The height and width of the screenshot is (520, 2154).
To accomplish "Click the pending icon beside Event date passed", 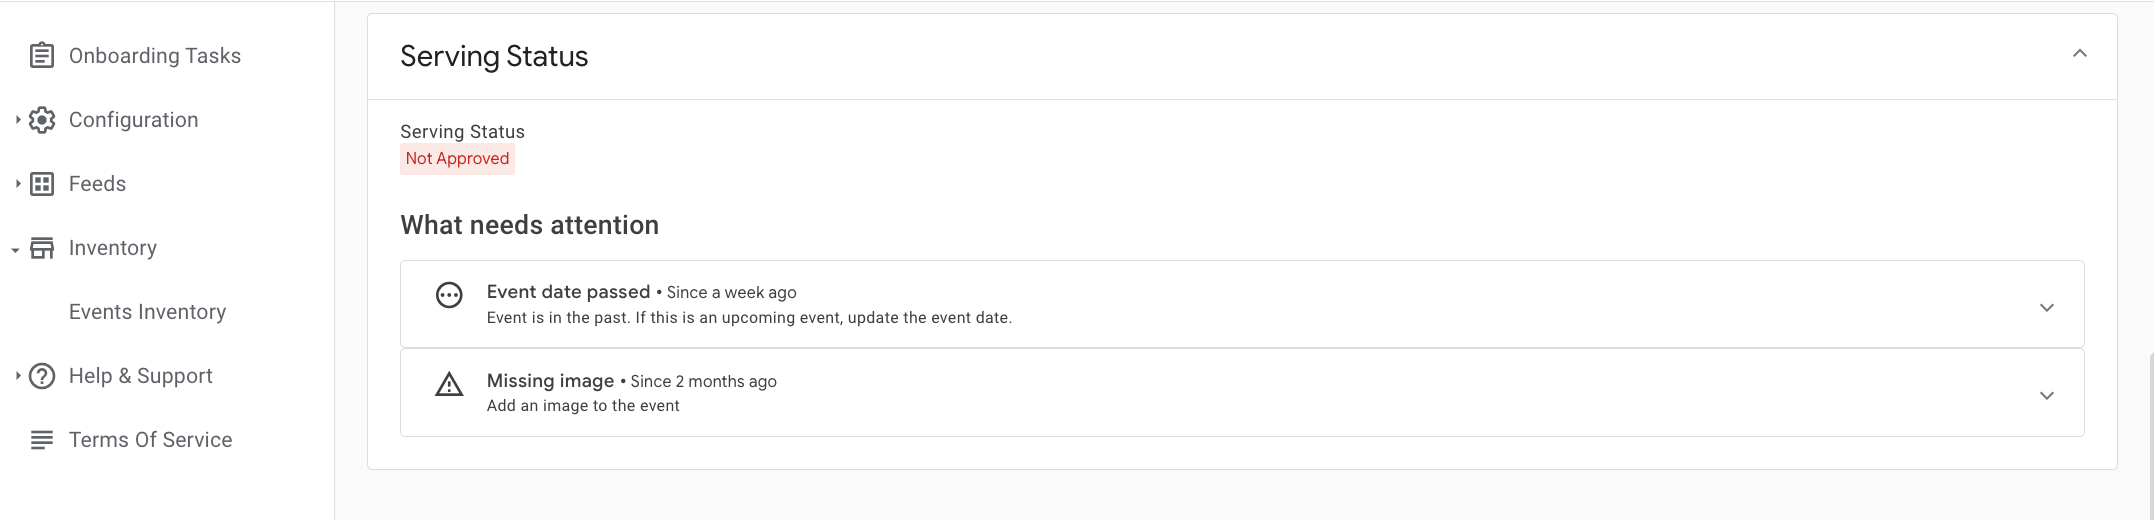I will click(449, 295).
